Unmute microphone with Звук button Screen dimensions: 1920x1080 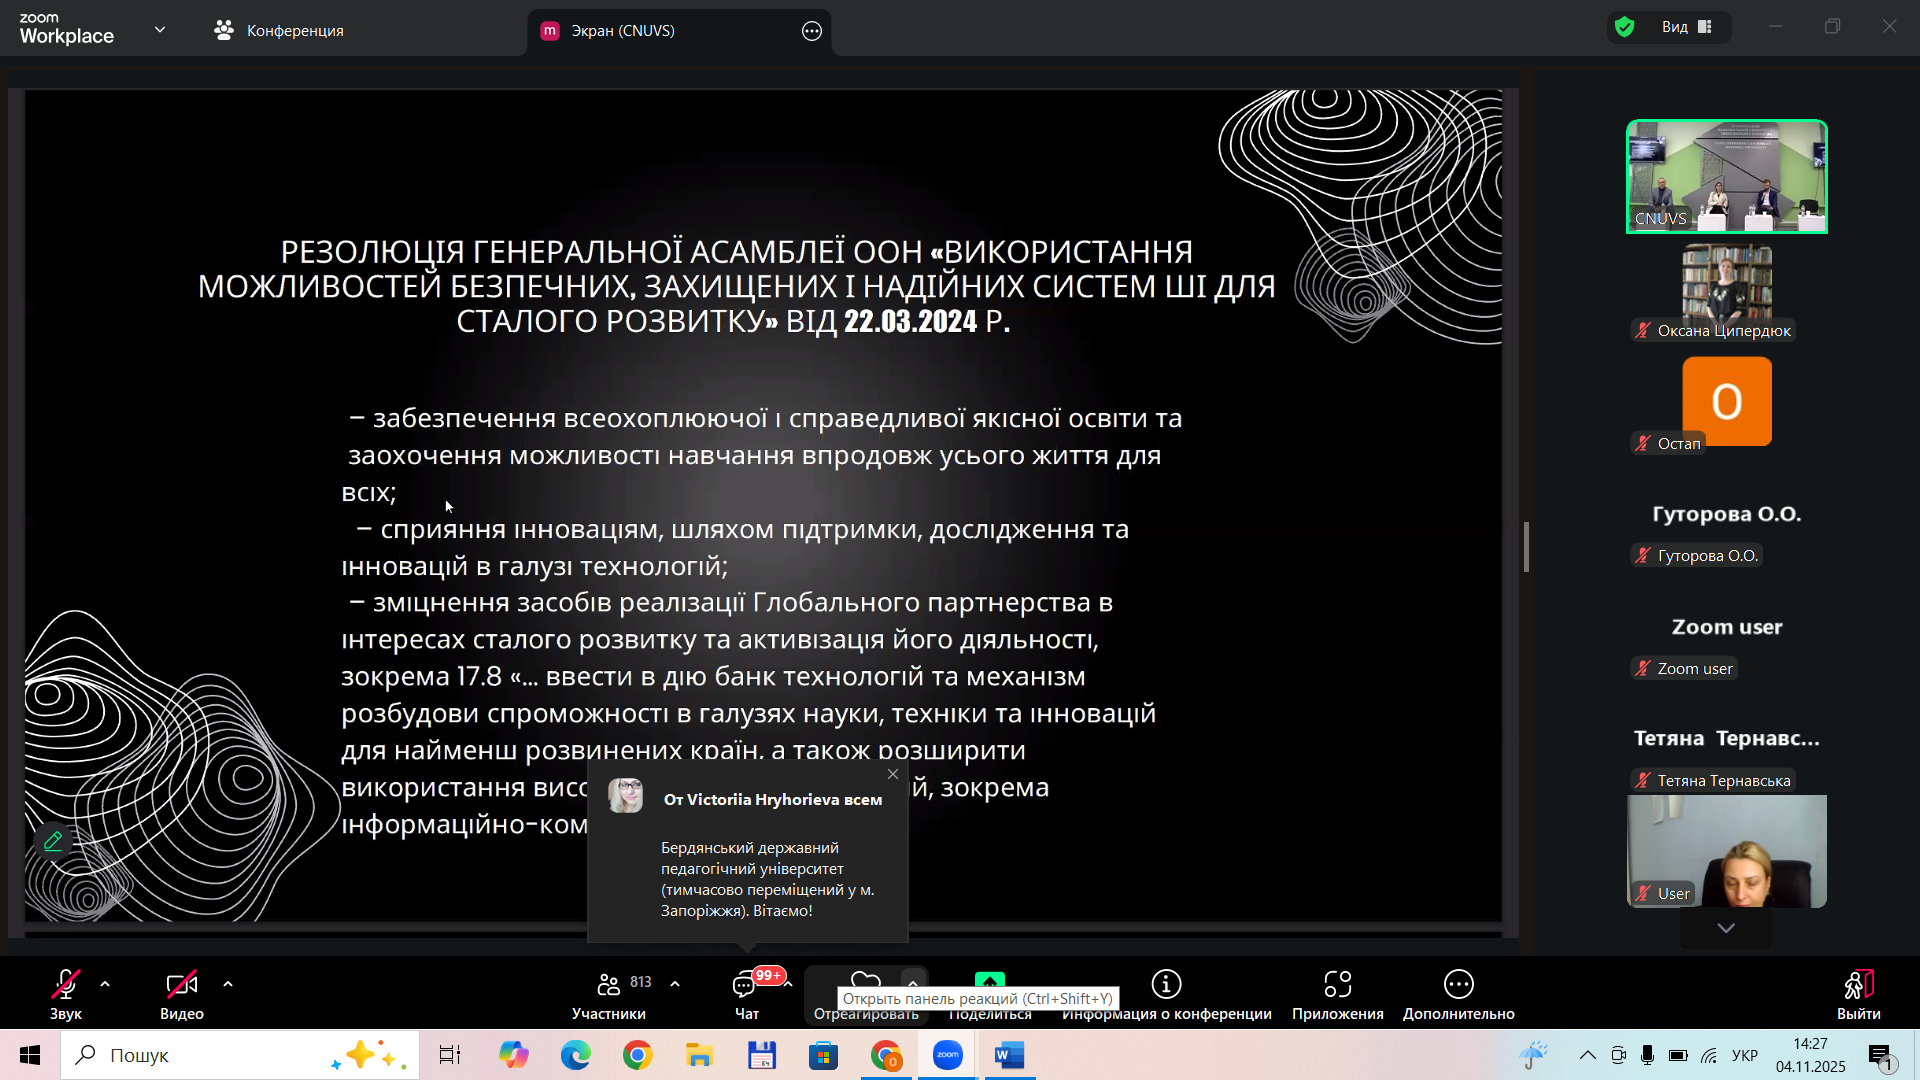(x=66, y=995)
